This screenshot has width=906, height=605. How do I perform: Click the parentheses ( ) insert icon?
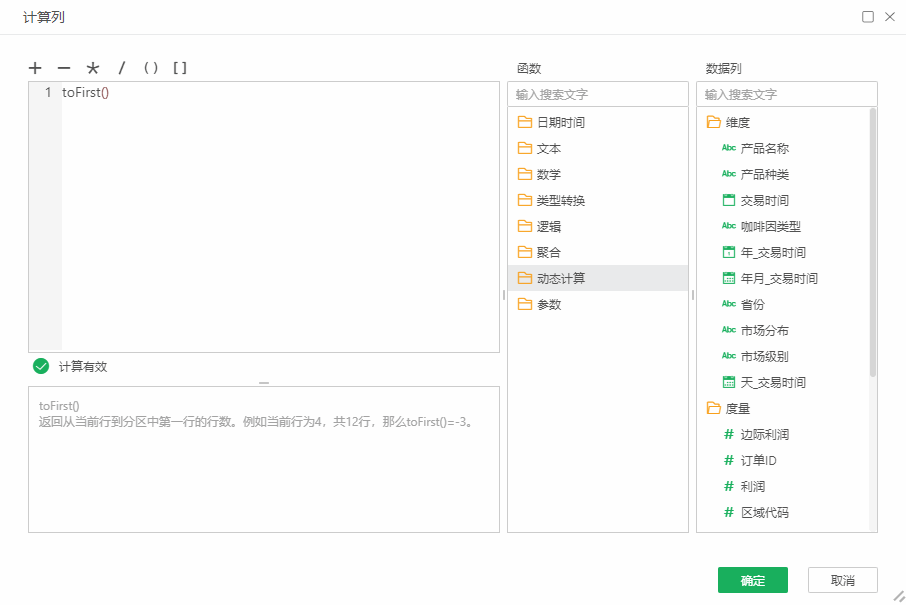point(151,68)
